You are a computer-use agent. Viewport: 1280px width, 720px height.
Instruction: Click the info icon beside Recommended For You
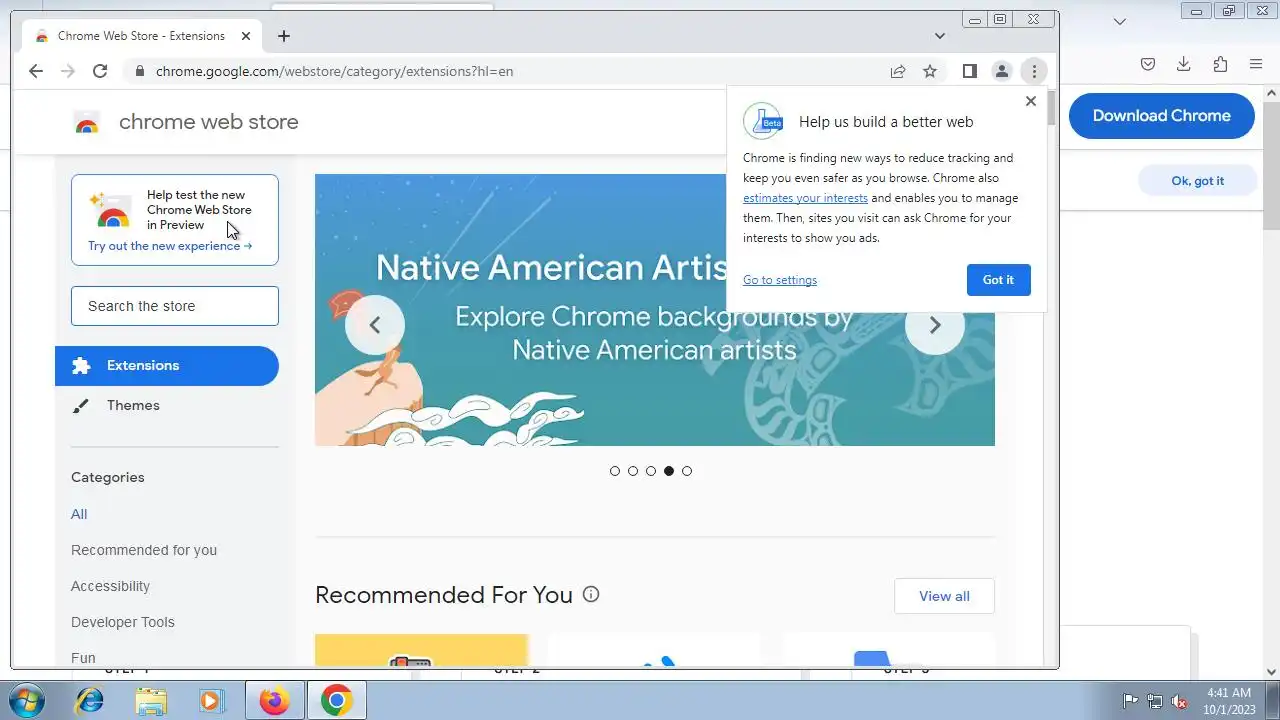click(x=591, y=595)
